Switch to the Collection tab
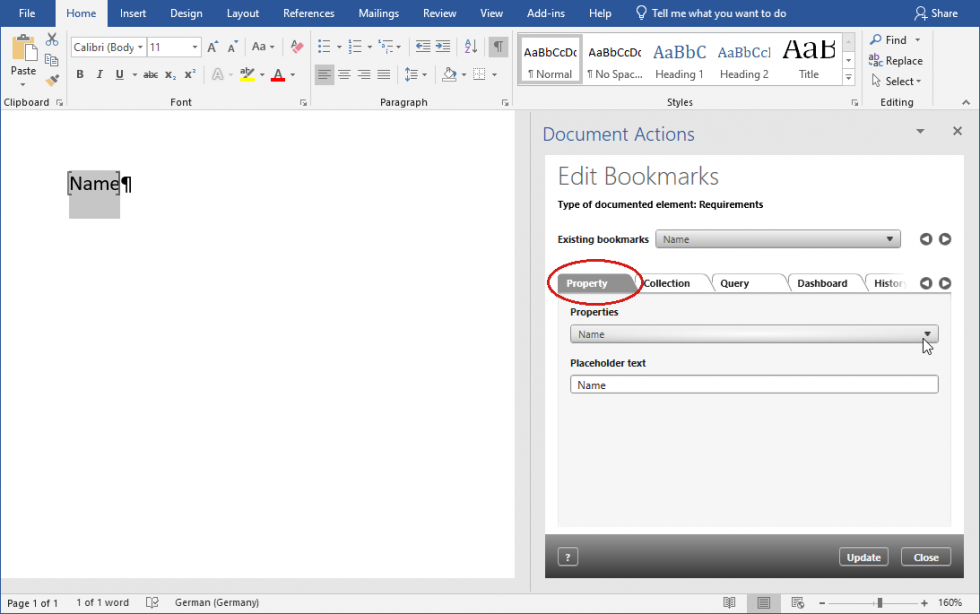This screenshot has height=614, width=980. click(x=668, y=283)
